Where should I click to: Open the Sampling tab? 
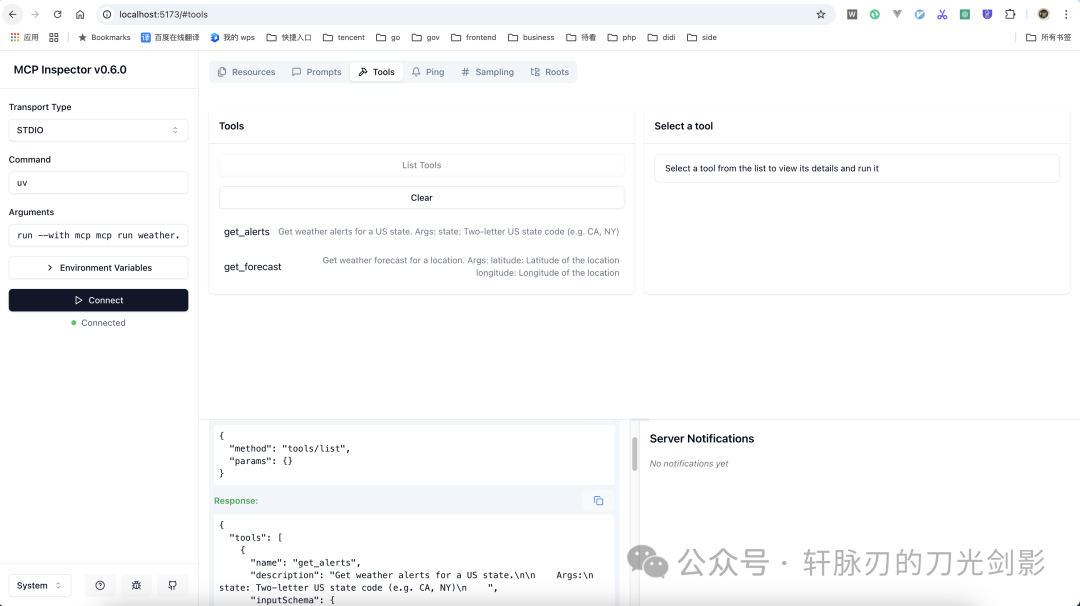point(487,72)
